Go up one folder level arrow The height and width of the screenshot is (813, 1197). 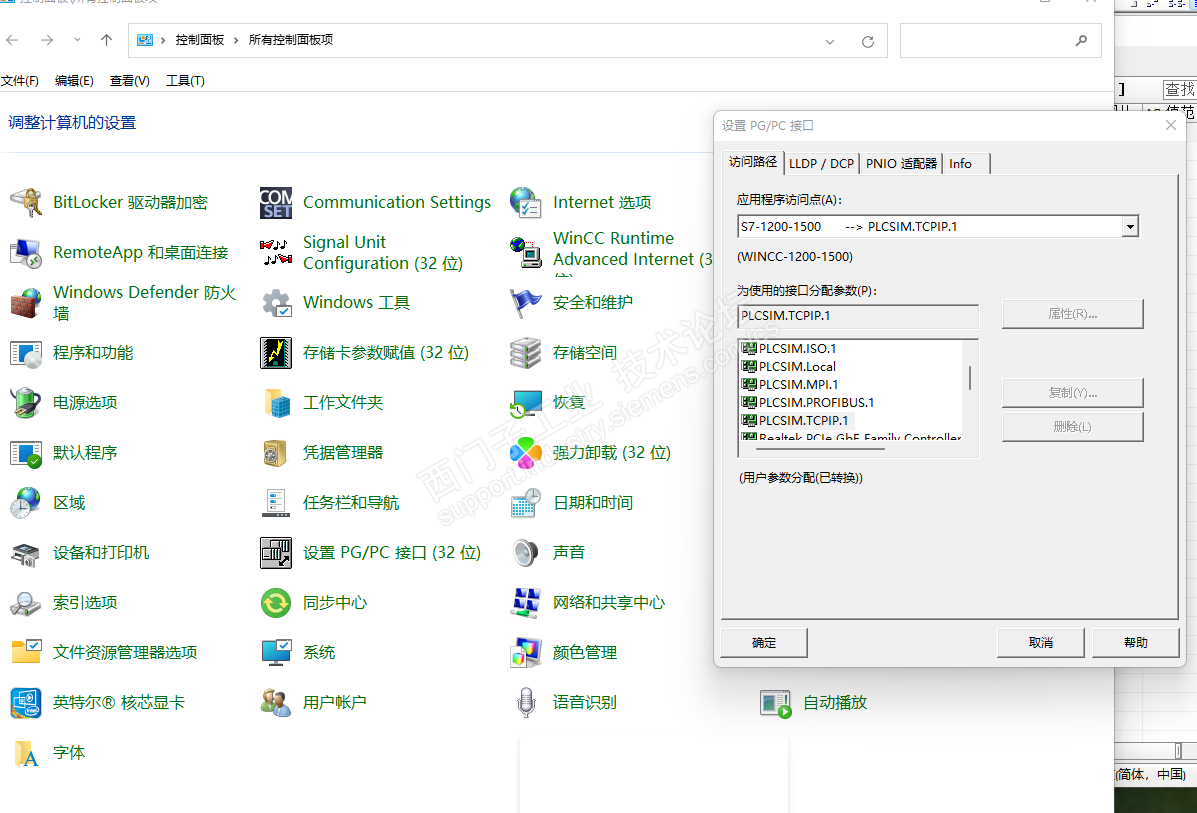tap(106, 40)
